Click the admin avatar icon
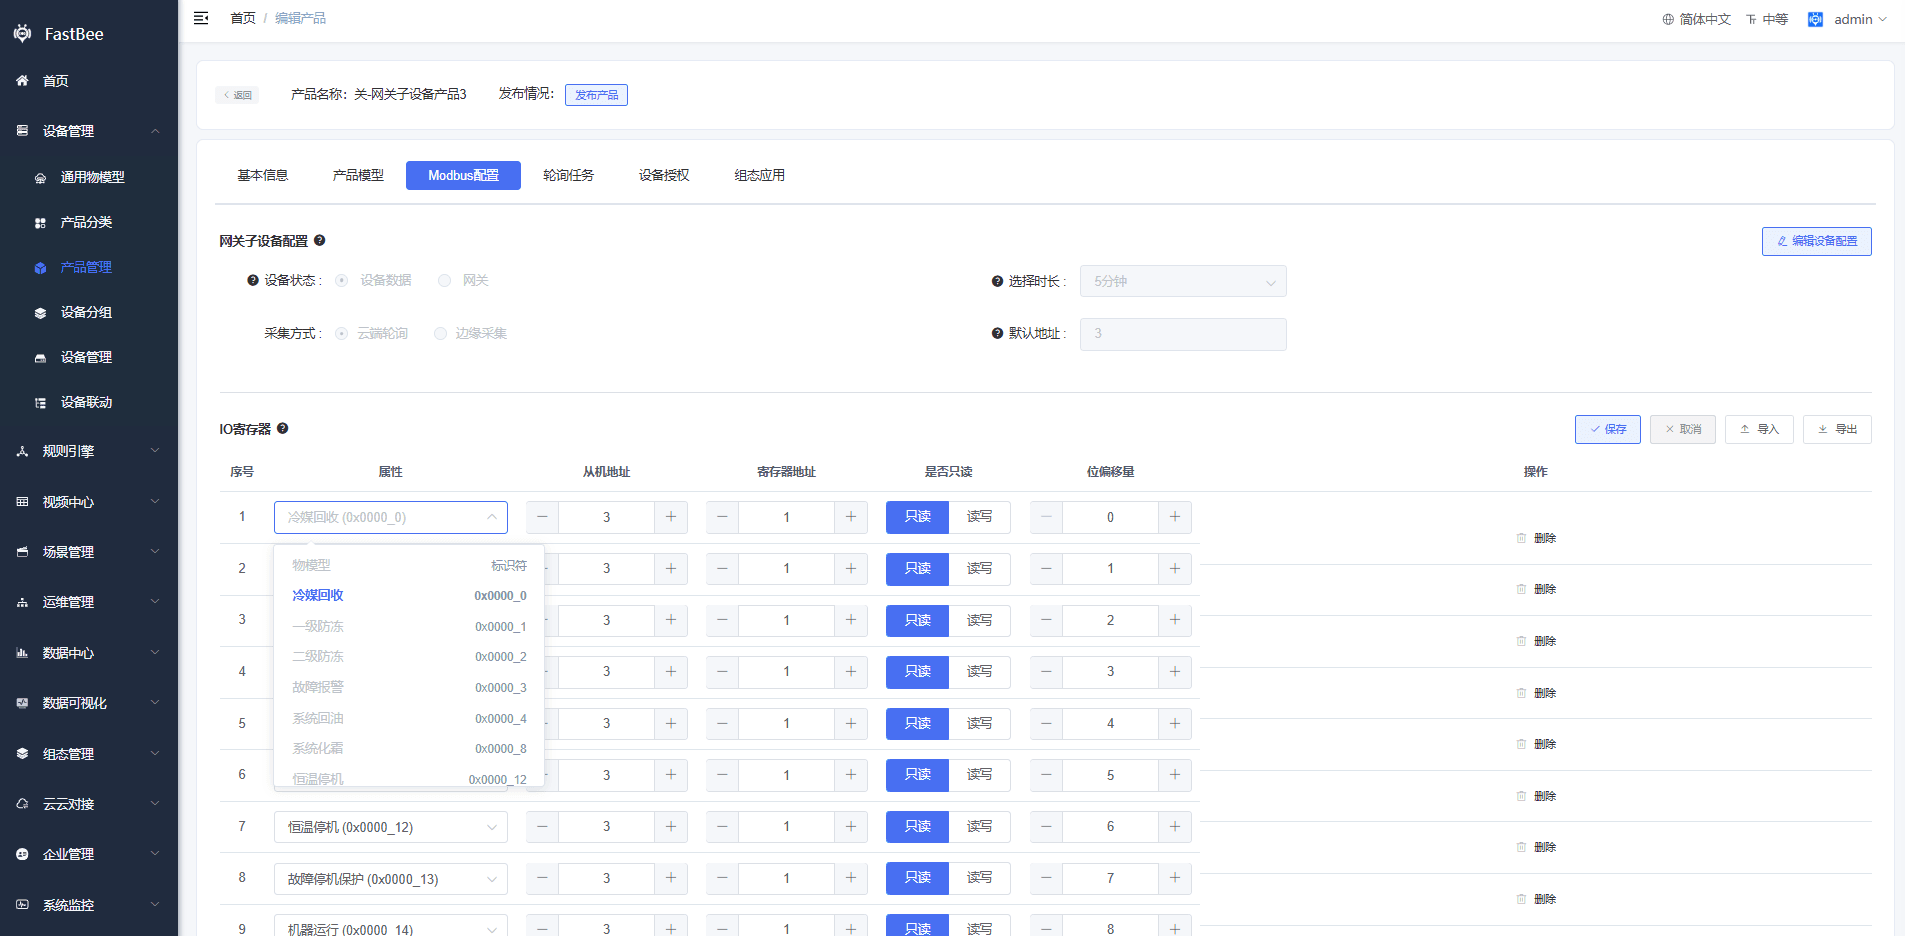 1815,19
